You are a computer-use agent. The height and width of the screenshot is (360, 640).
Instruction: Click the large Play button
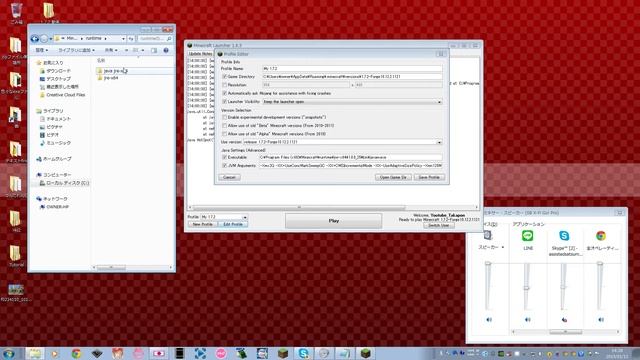click(x=333, y=221)
